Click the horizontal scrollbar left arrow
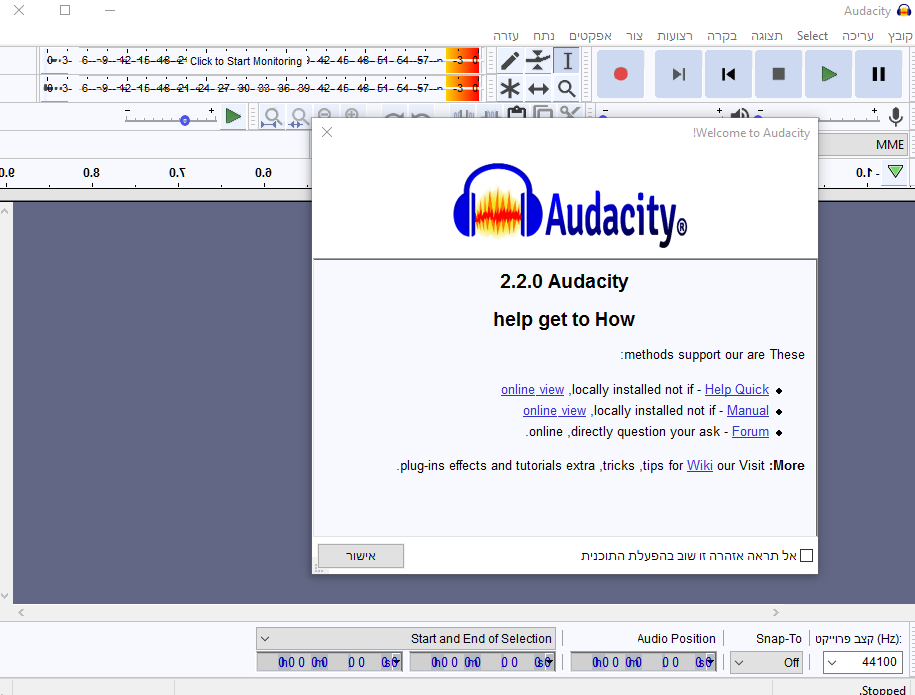Screen dimensions: 915x695 click(21, 612)
